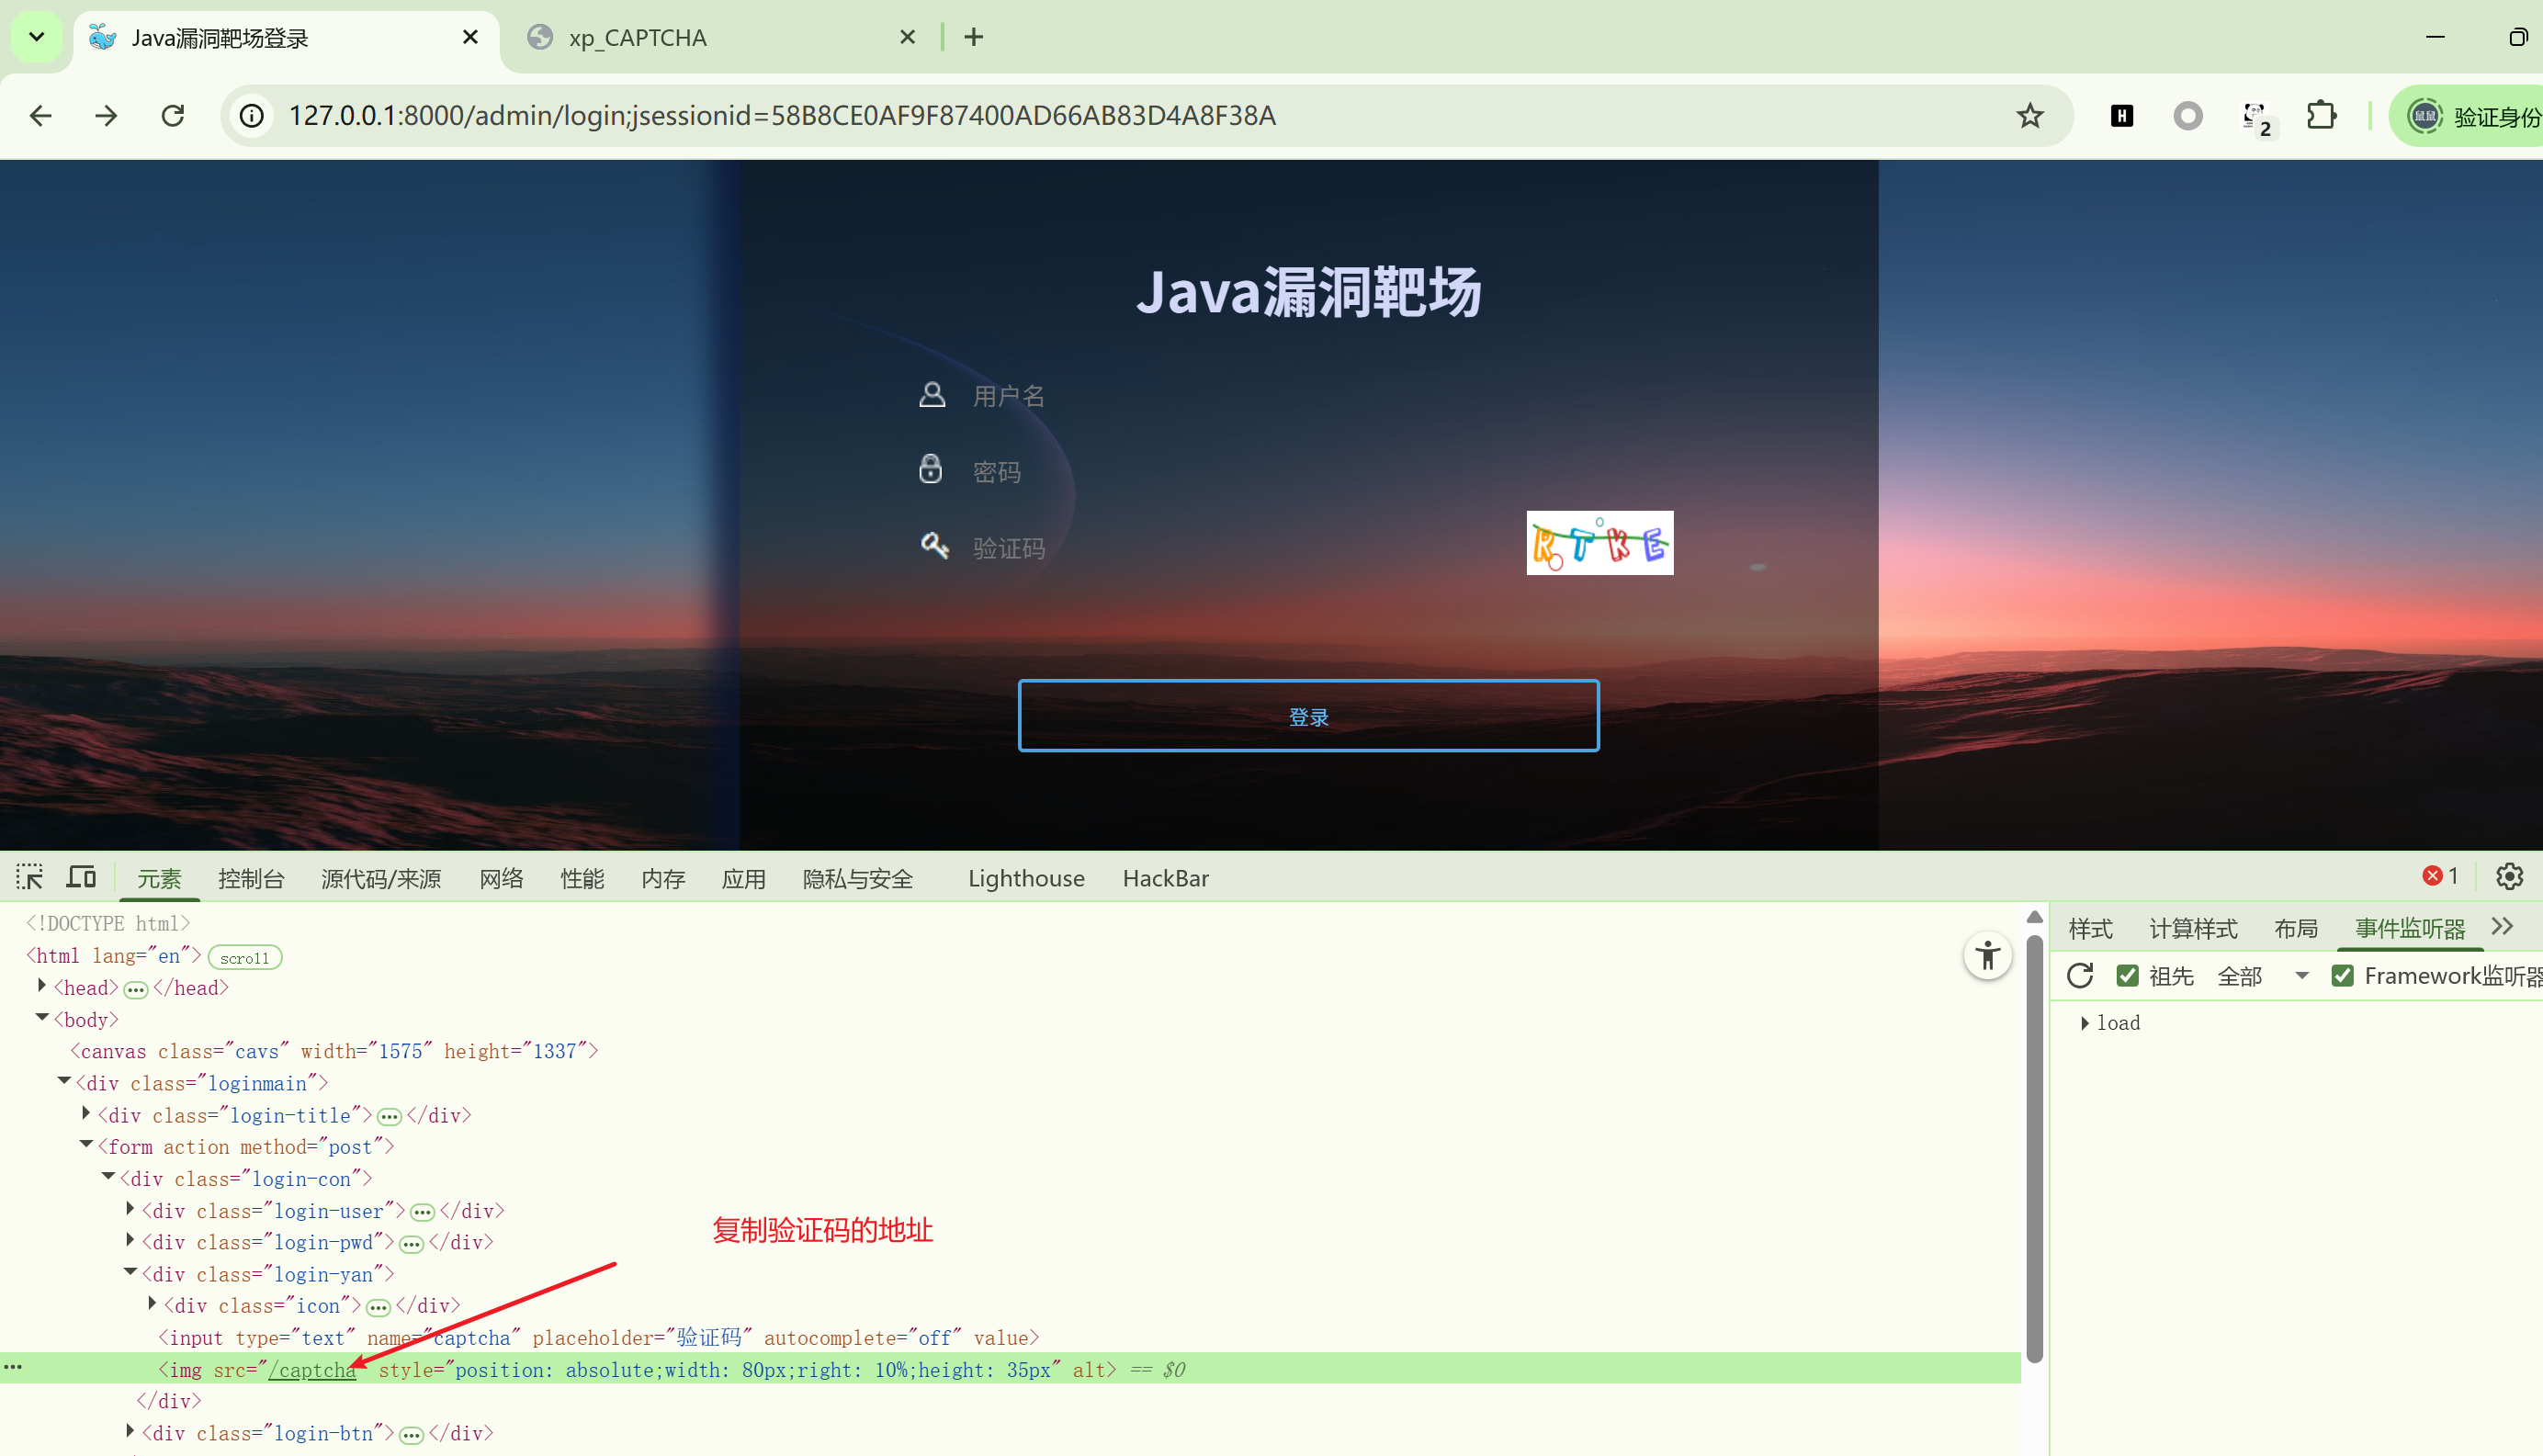Uncheck the 祖先 checkbox in event listeners
Image resolution: width=2543 pixels, height=1456 pixels.
tap(2128, 975)
